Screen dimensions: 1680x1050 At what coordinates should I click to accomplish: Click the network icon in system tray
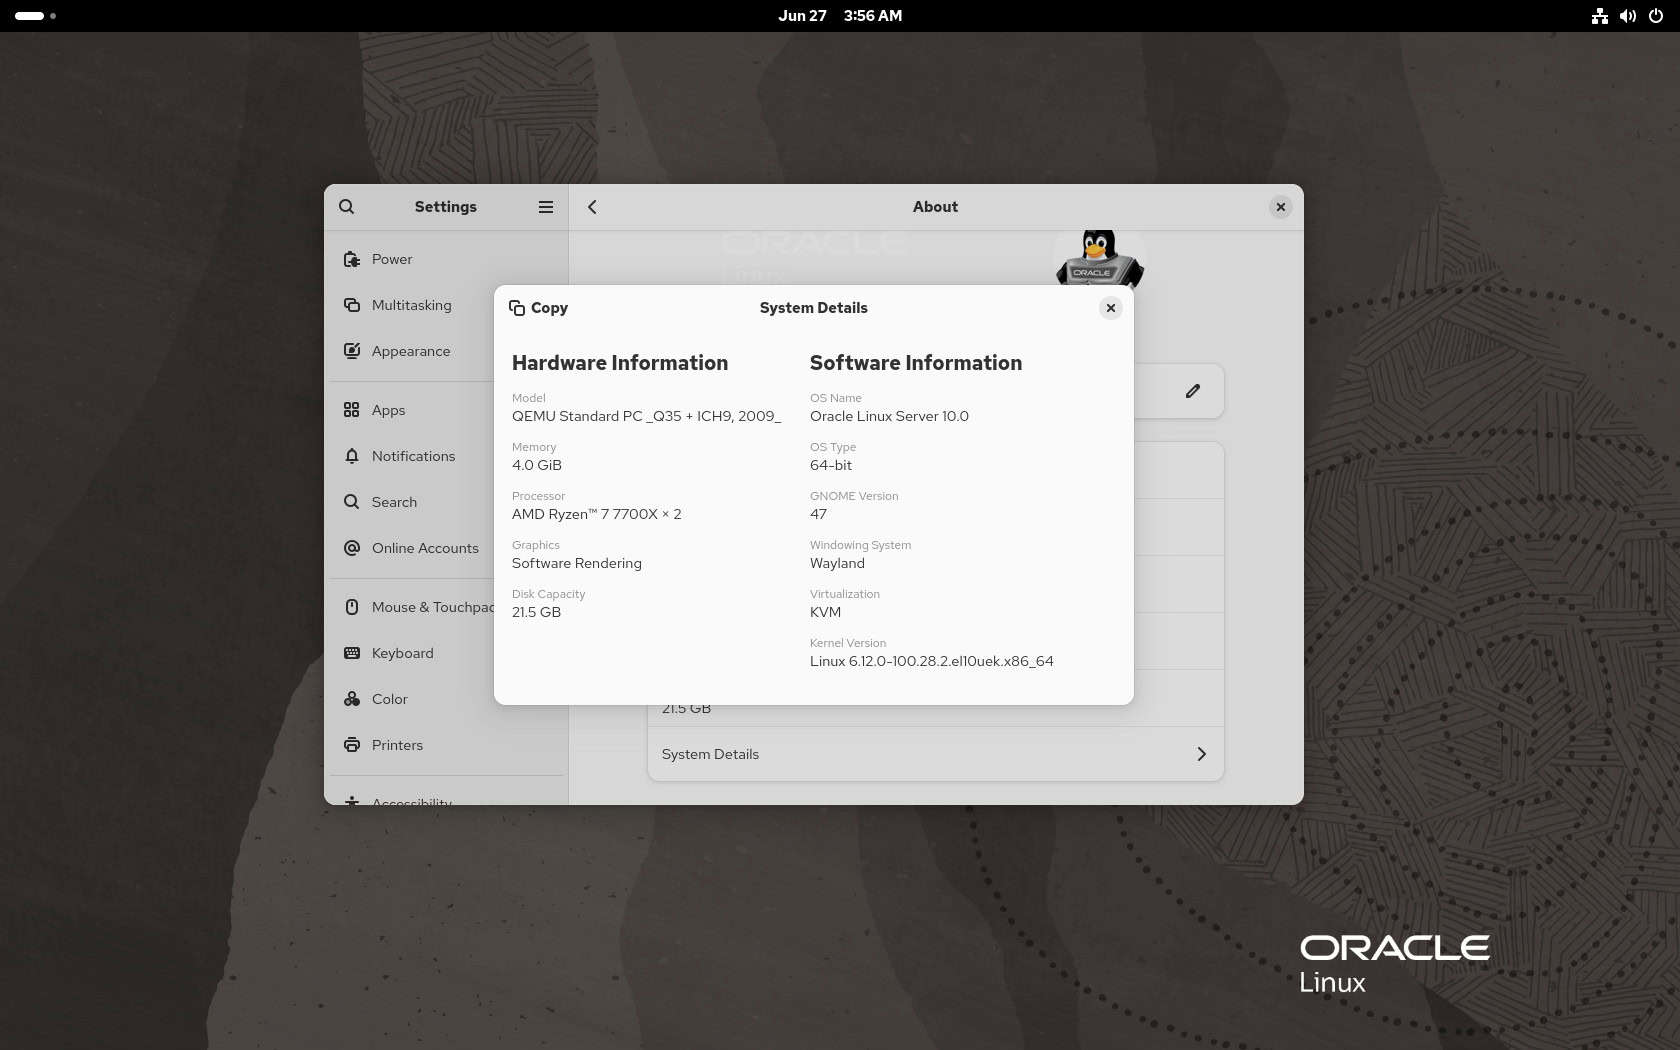point(1598,15)
